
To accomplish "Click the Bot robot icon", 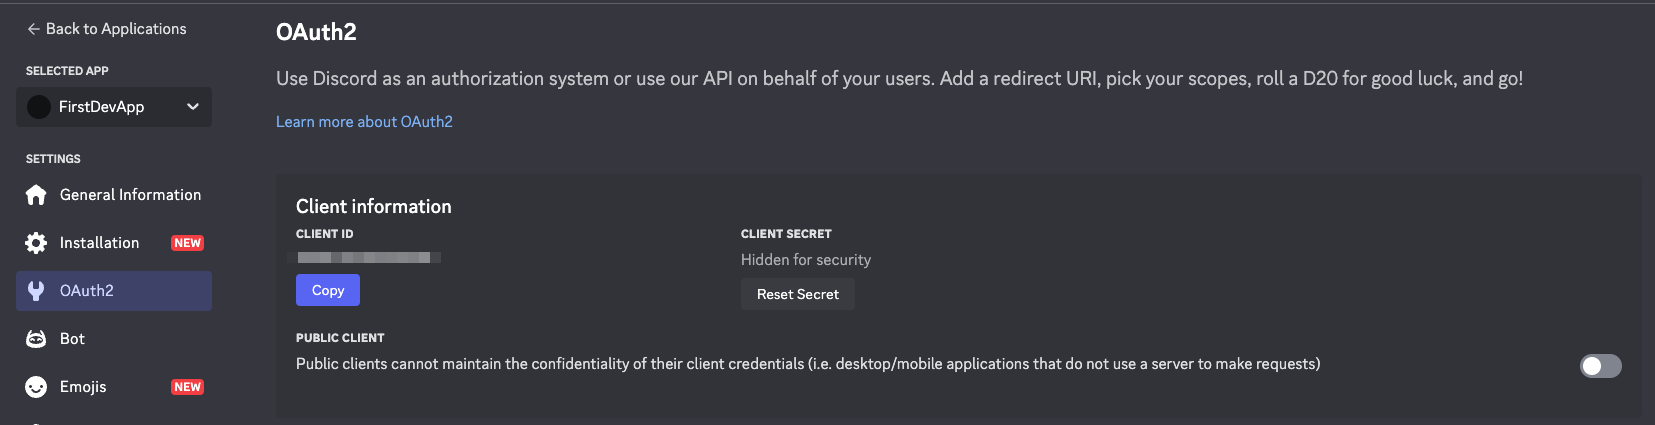I will [x=36, y=339].
